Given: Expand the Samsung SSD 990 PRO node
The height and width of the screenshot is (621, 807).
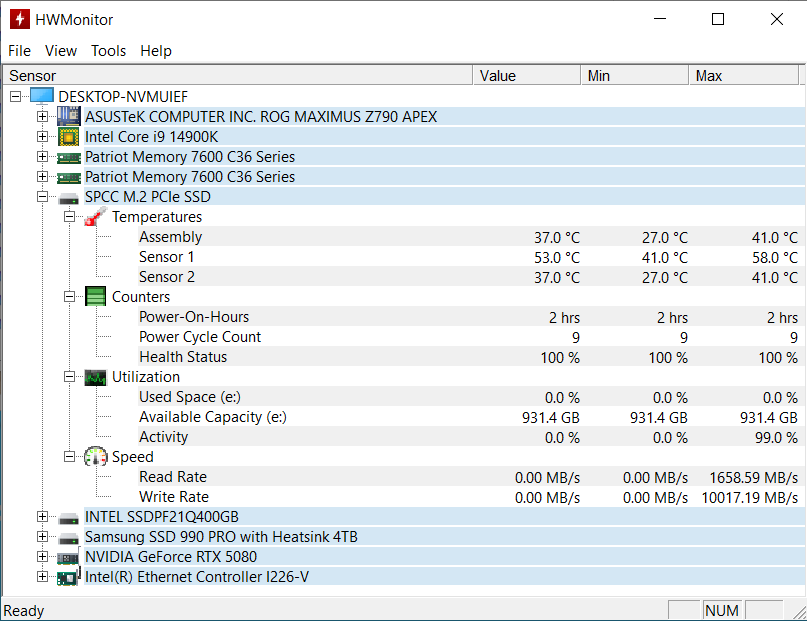Looking at the screenshot, I should pyautogui.click(x=43, y=537).
